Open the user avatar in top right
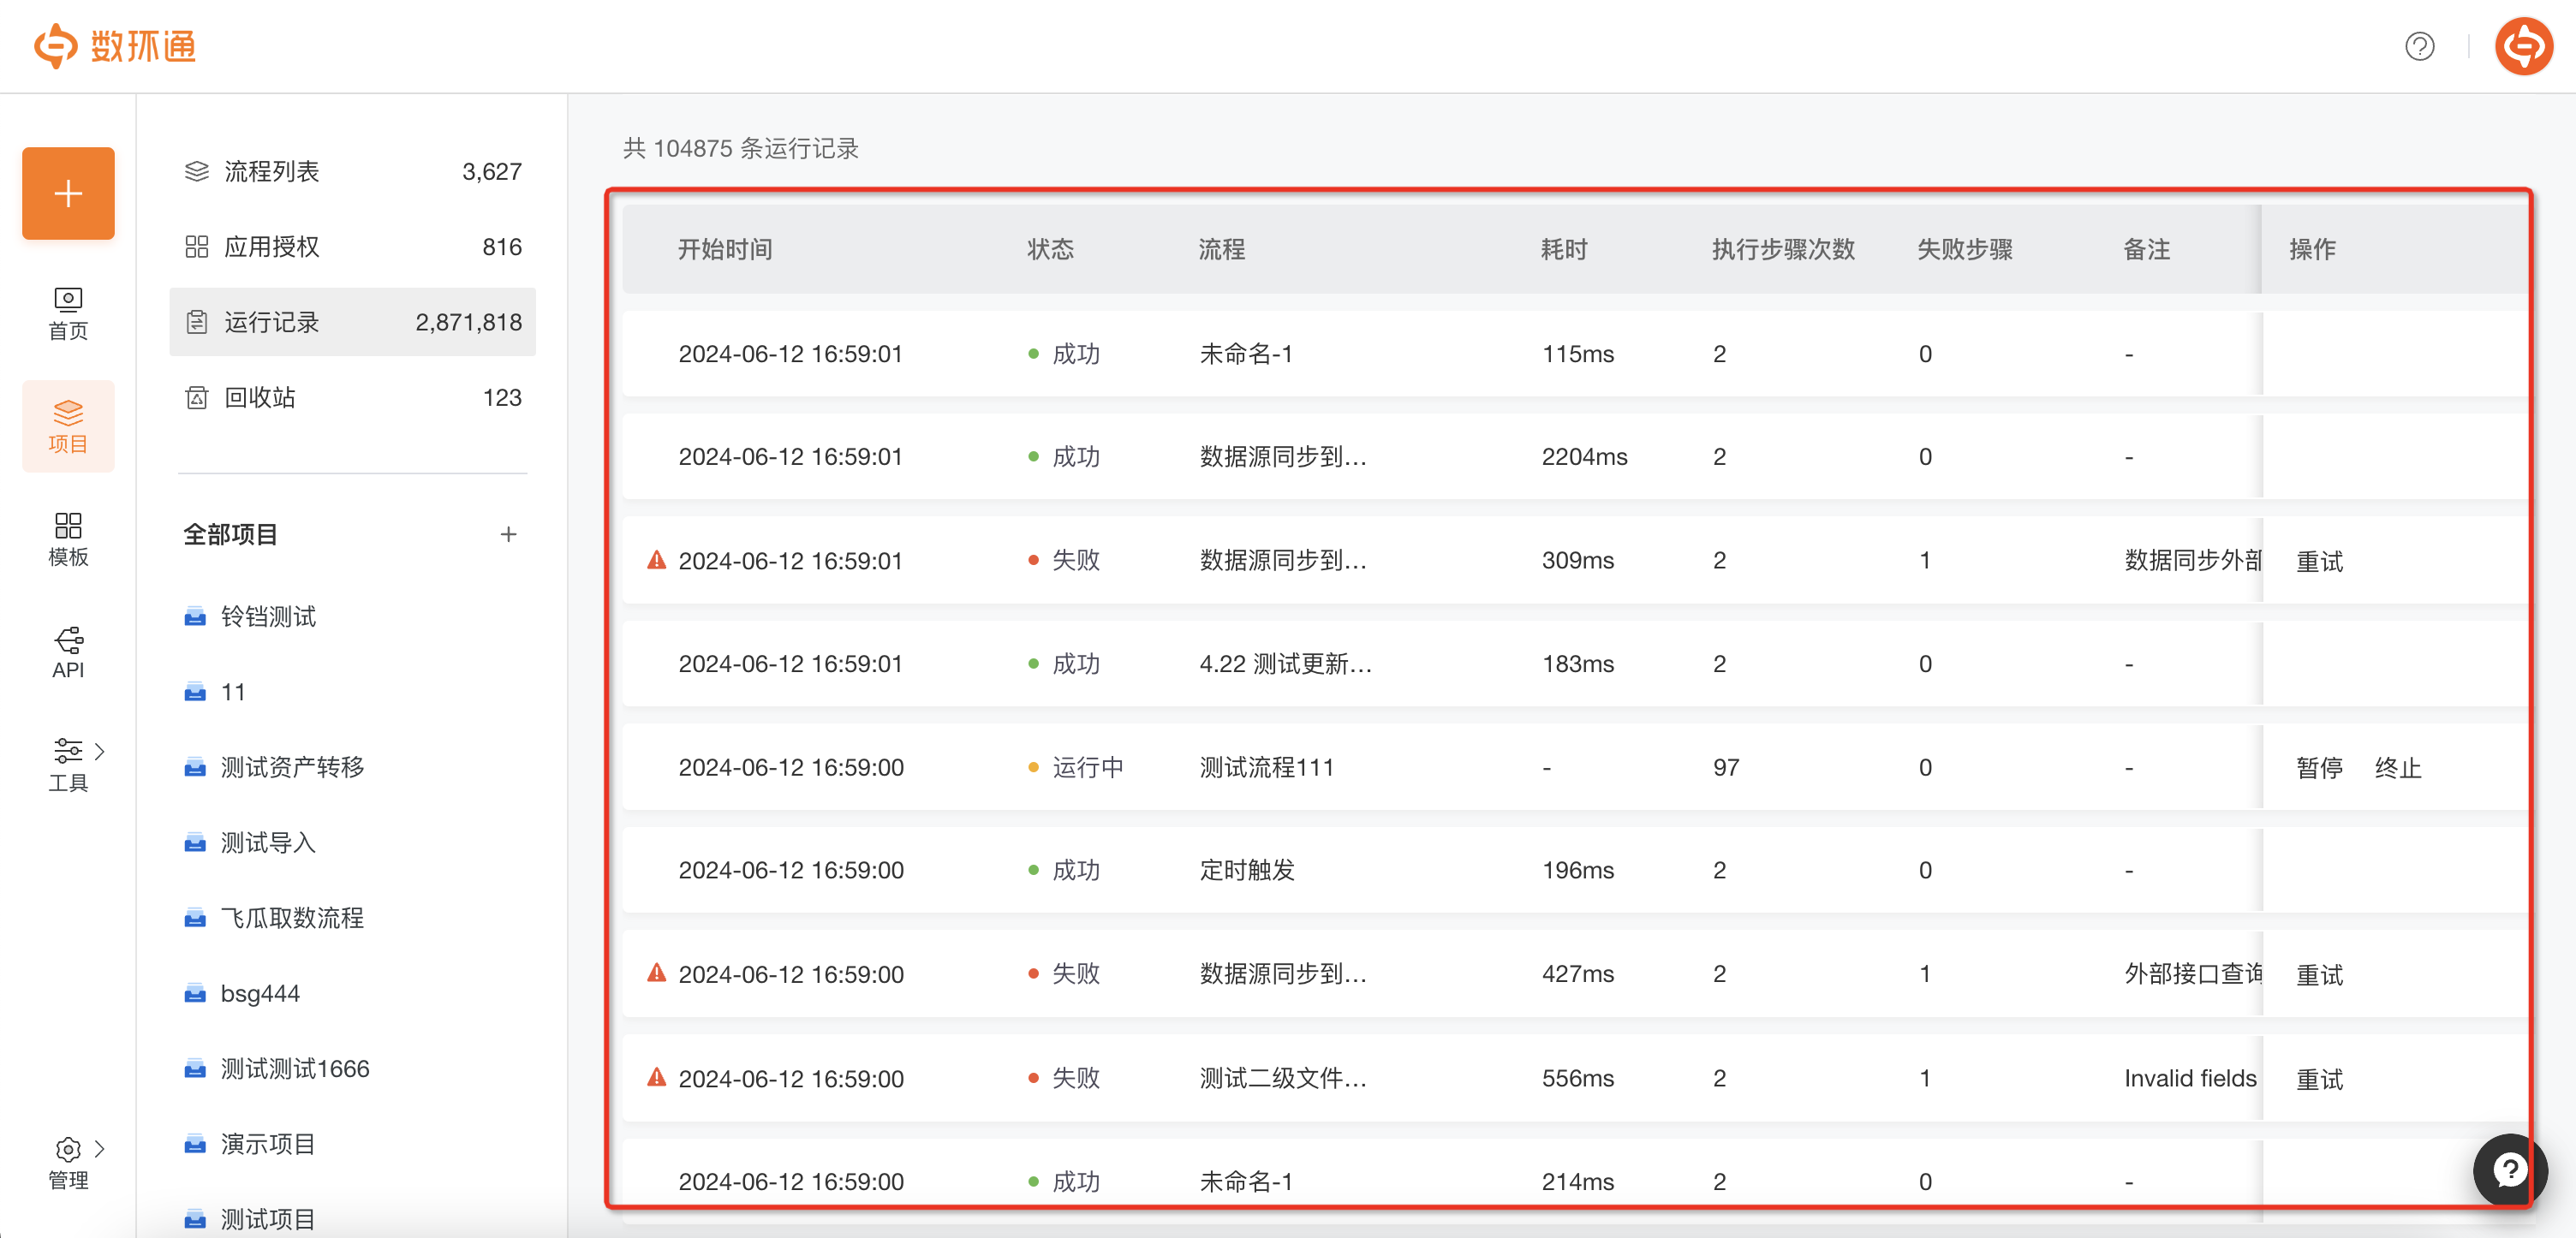This screenshot has width=2576, height=1238. (x=2523, y=46)
